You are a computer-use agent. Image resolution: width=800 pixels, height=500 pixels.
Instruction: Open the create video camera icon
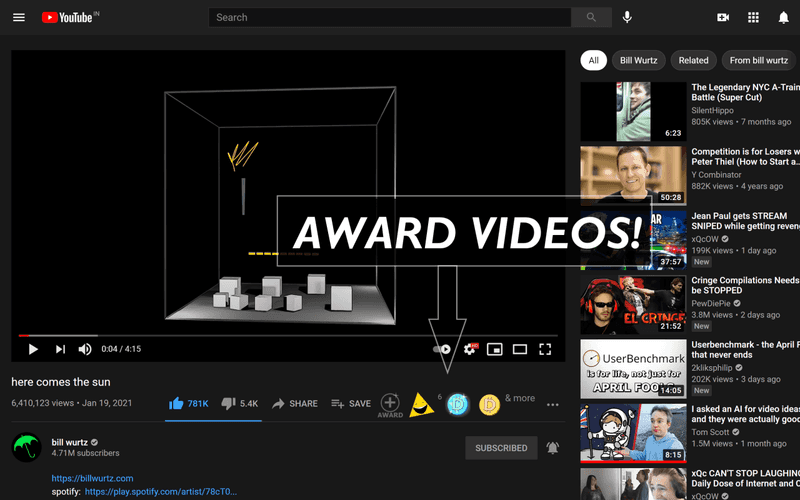pos(723,17)
